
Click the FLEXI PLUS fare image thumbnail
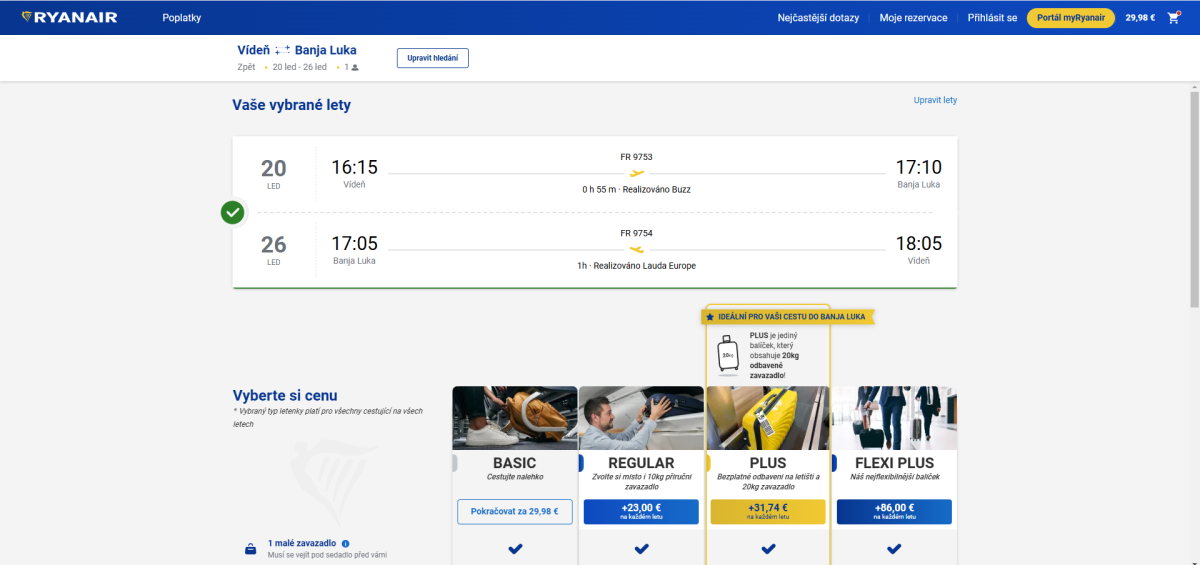894,418
